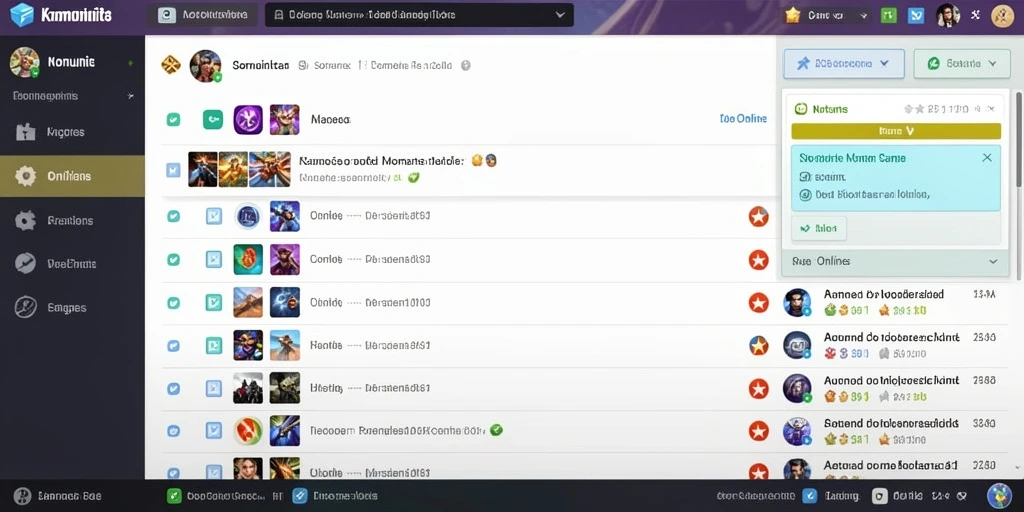Open the DeeBnutts chart icon in sidebar
The width and height of the screenshot is (1024, 512).
[x=25, y=264]
